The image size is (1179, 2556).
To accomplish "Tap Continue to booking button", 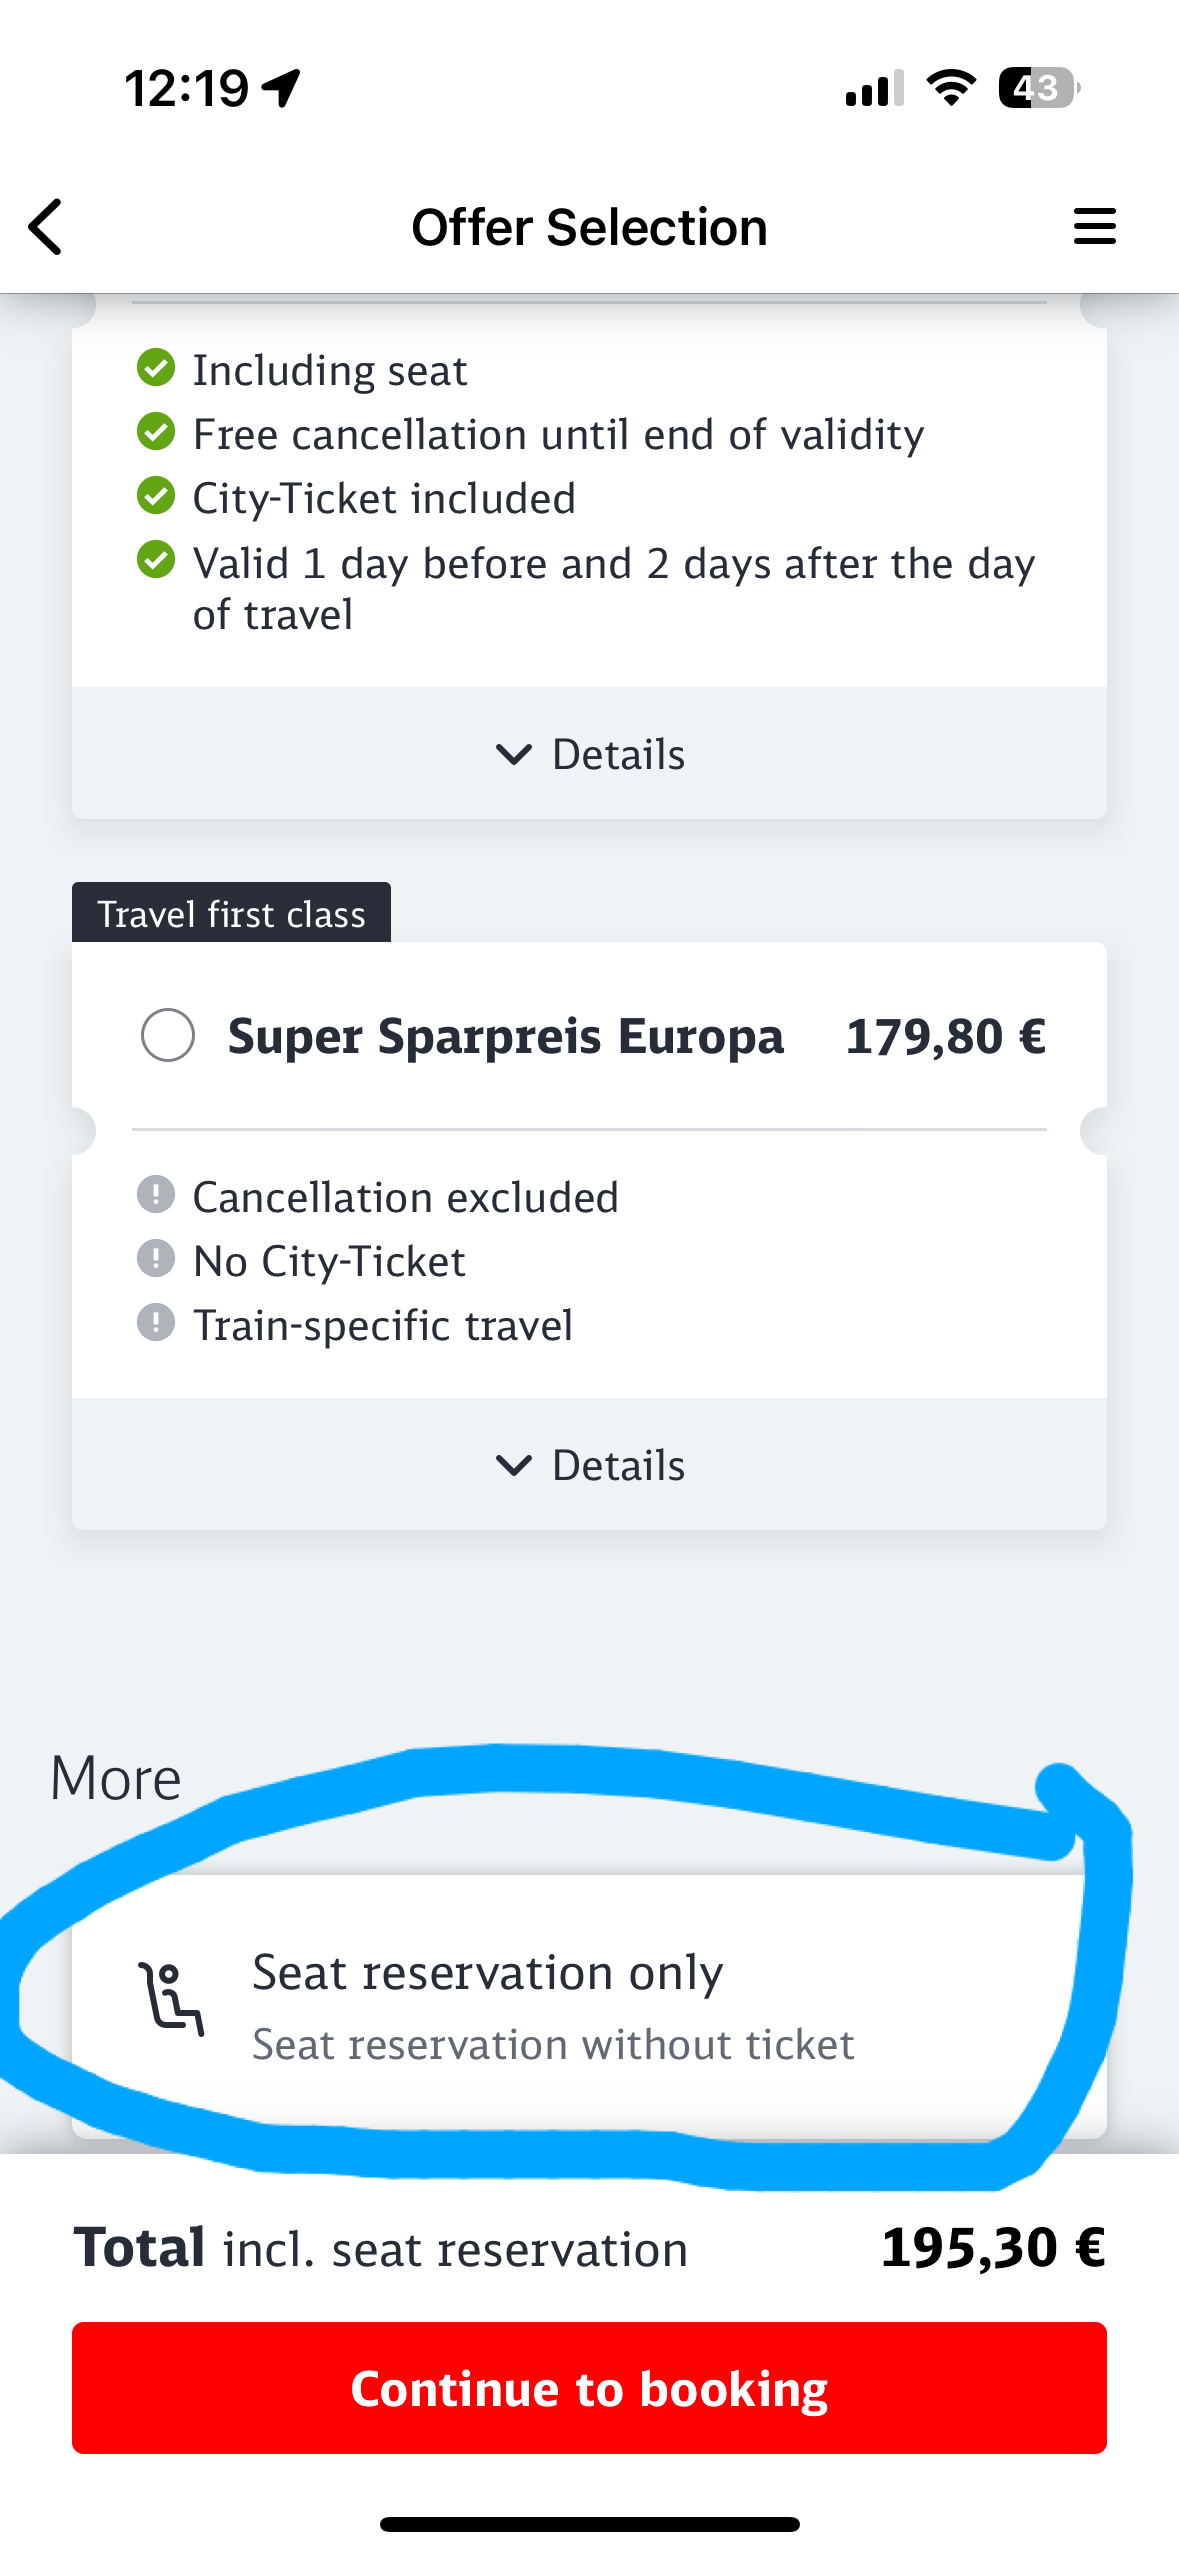I will (x=589, y=2387).
